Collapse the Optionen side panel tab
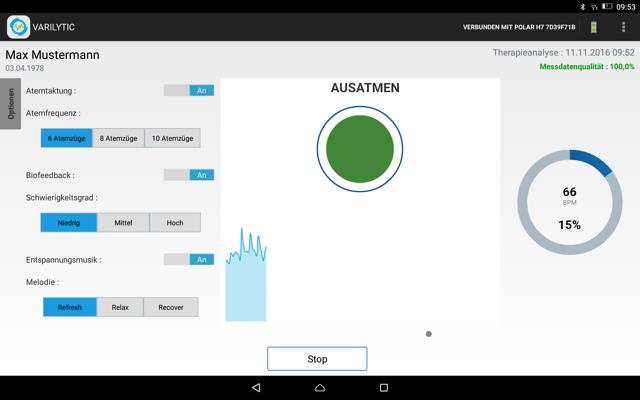The width and height of the screenshot is (640, 400). (11, 101)
